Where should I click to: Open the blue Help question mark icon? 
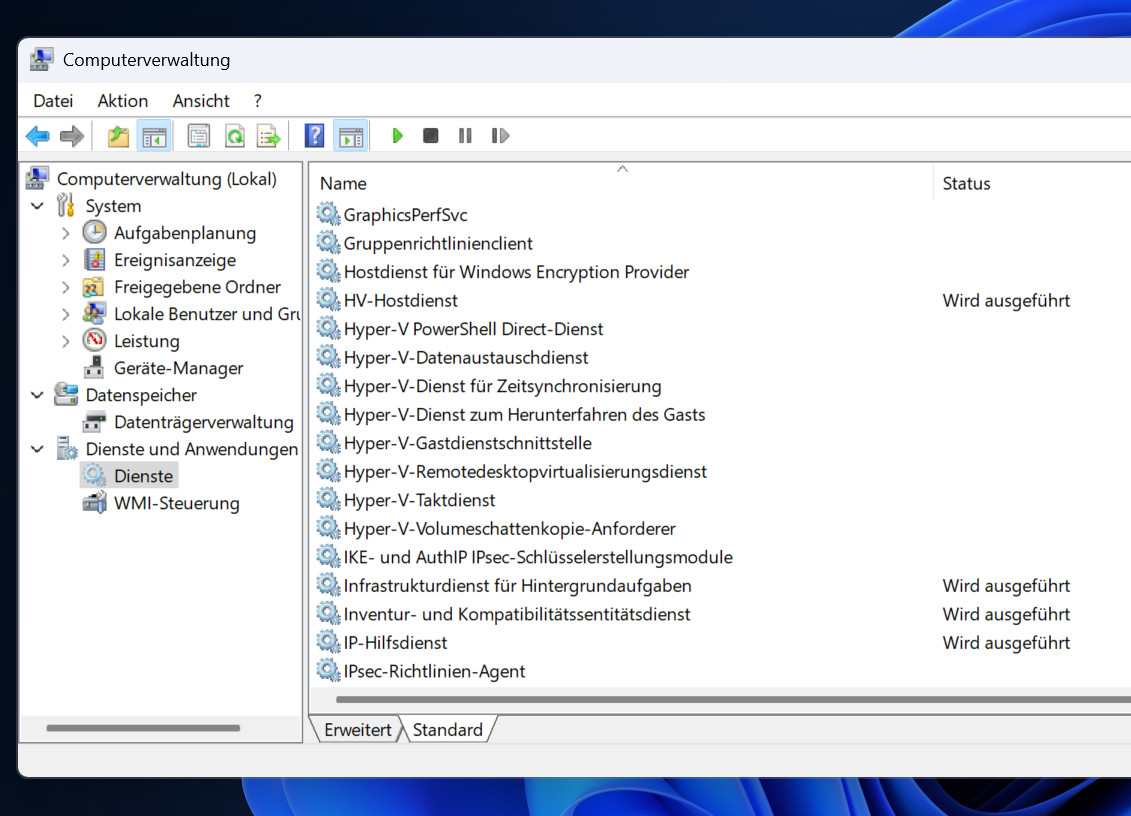coord(314,136)
